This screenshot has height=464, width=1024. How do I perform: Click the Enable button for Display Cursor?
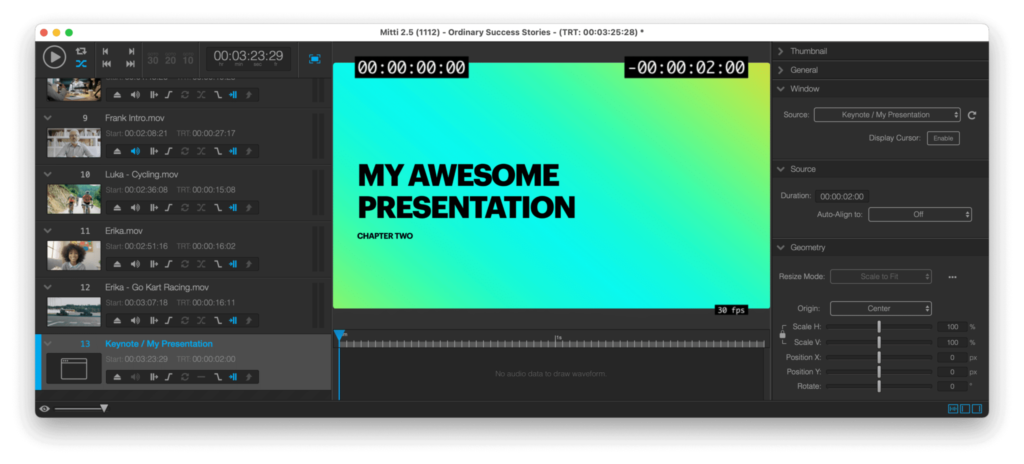pos(943,138)
